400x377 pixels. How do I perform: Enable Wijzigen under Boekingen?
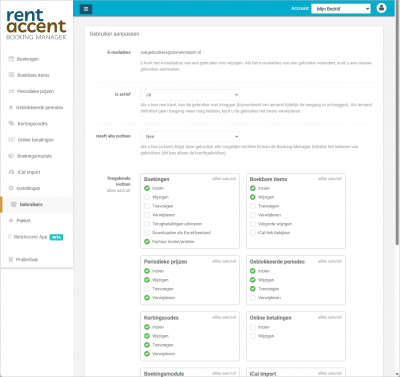tap(147, 197)
